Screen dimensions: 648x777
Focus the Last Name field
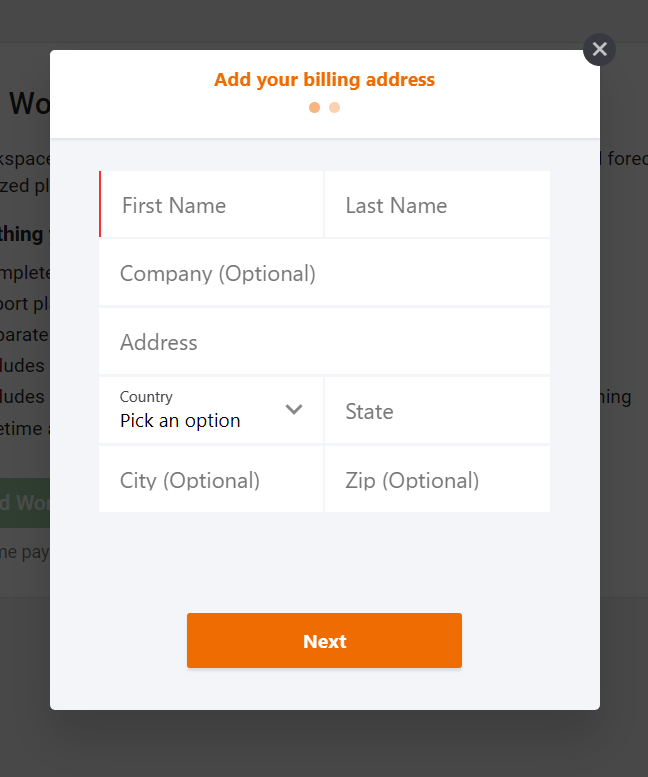point(437,204)
